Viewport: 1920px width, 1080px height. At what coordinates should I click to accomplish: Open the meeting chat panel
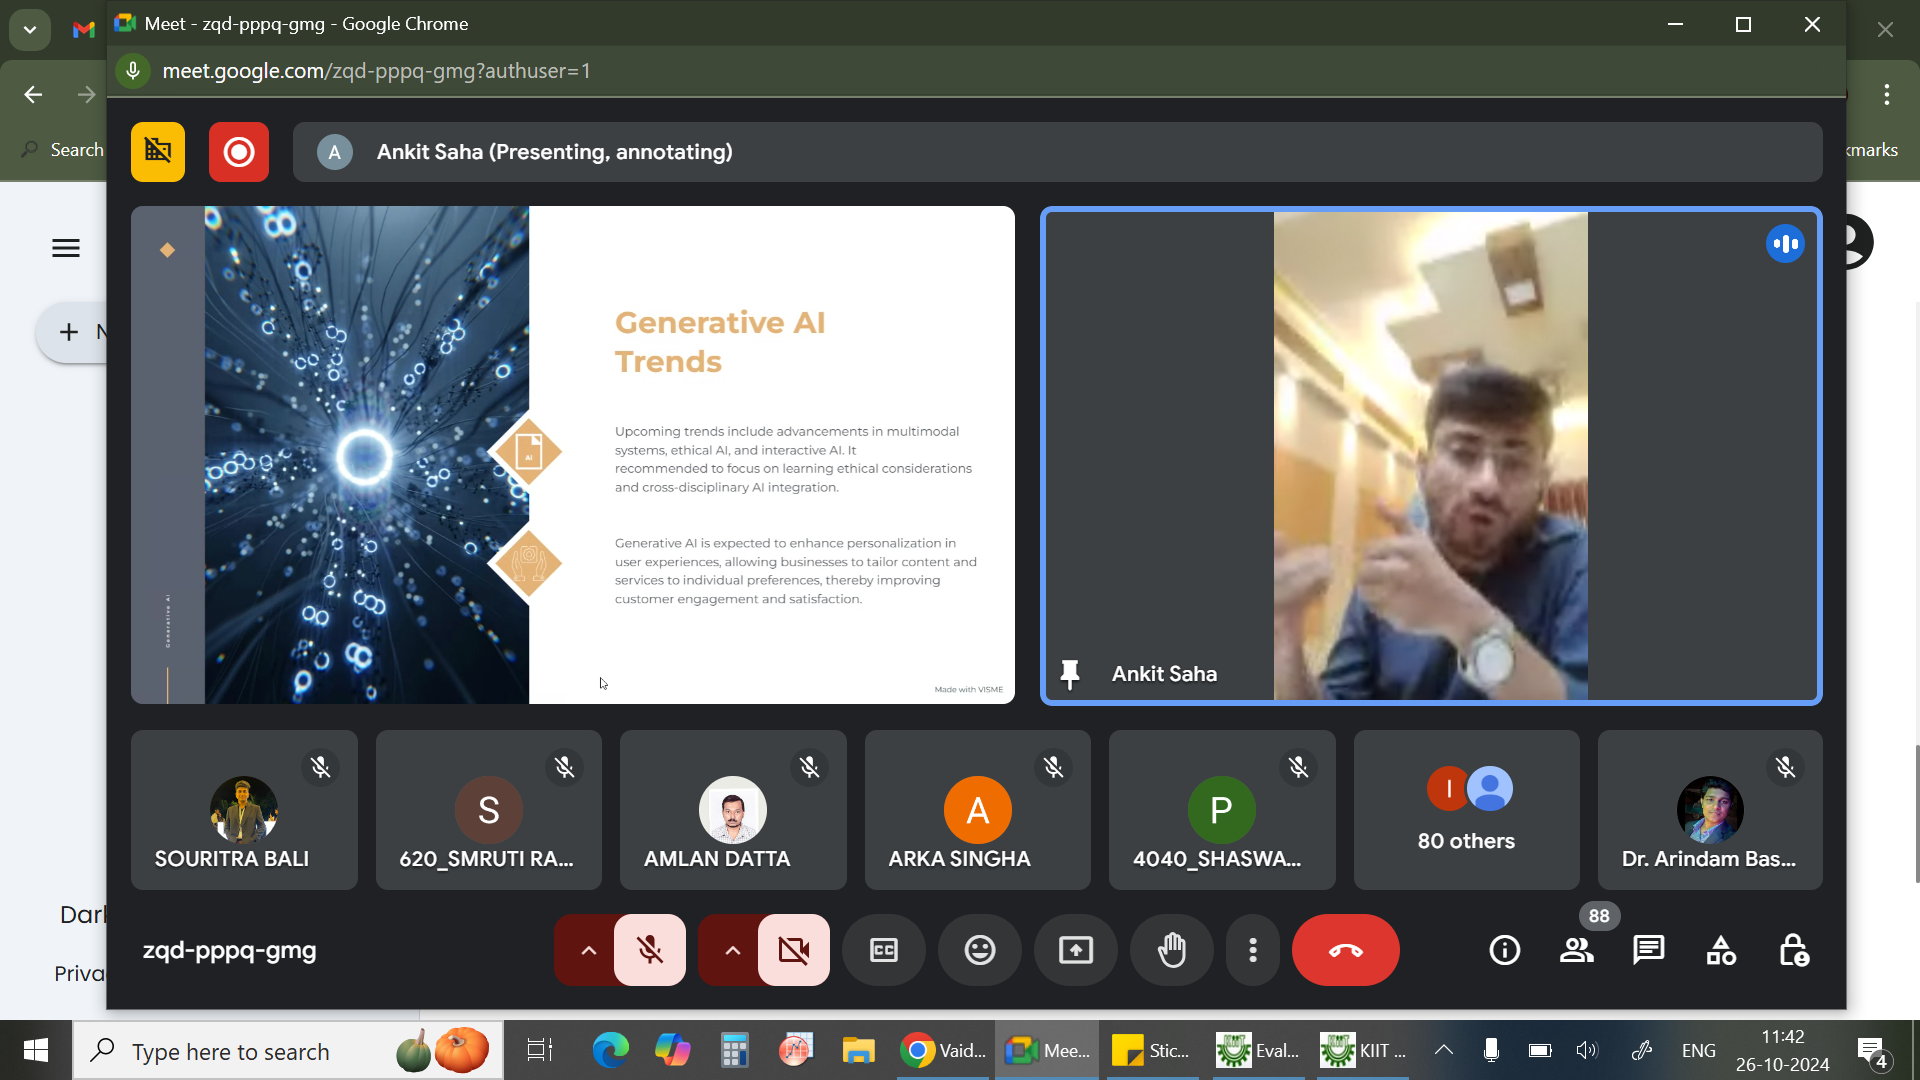(x=1648, y=950)
